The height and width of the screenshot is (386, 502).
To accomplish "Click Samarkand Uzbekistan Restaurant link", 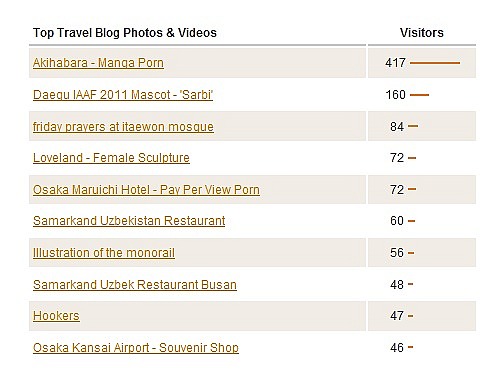I will coord(129,221).
